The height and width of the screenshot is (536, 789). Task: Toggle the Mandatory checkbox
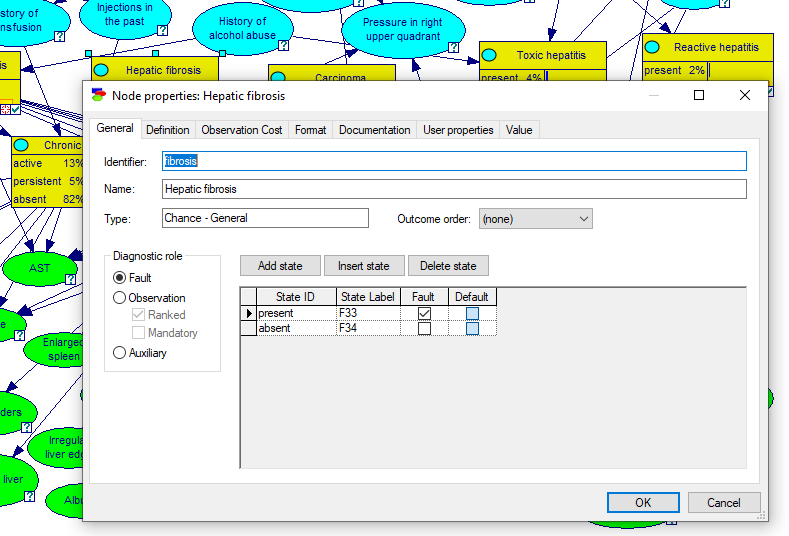(x=165, y=333)
